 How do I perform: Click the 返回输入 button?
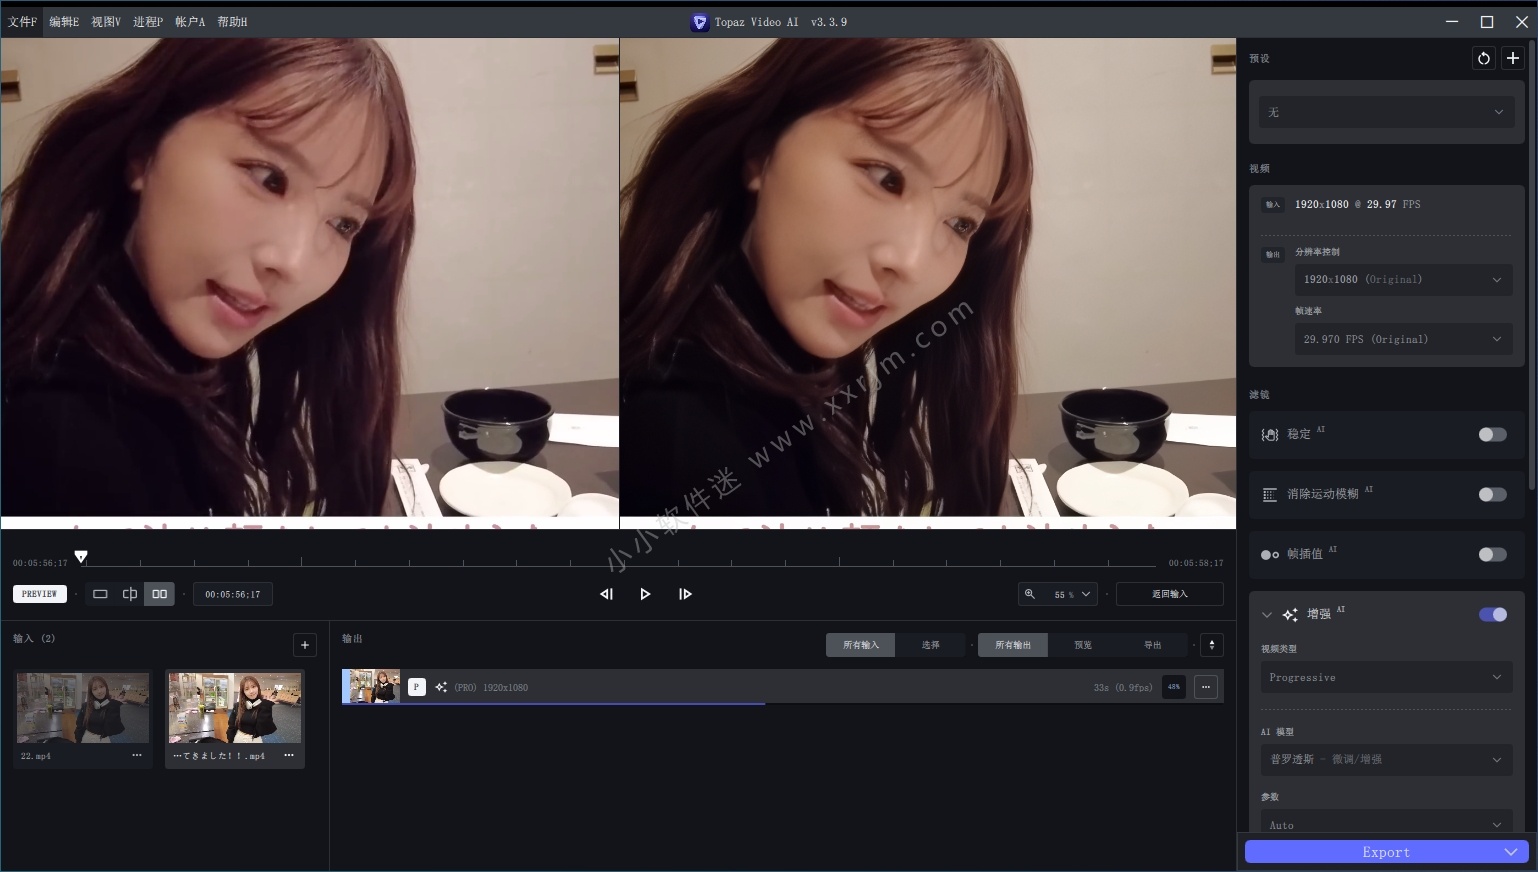1168,593
